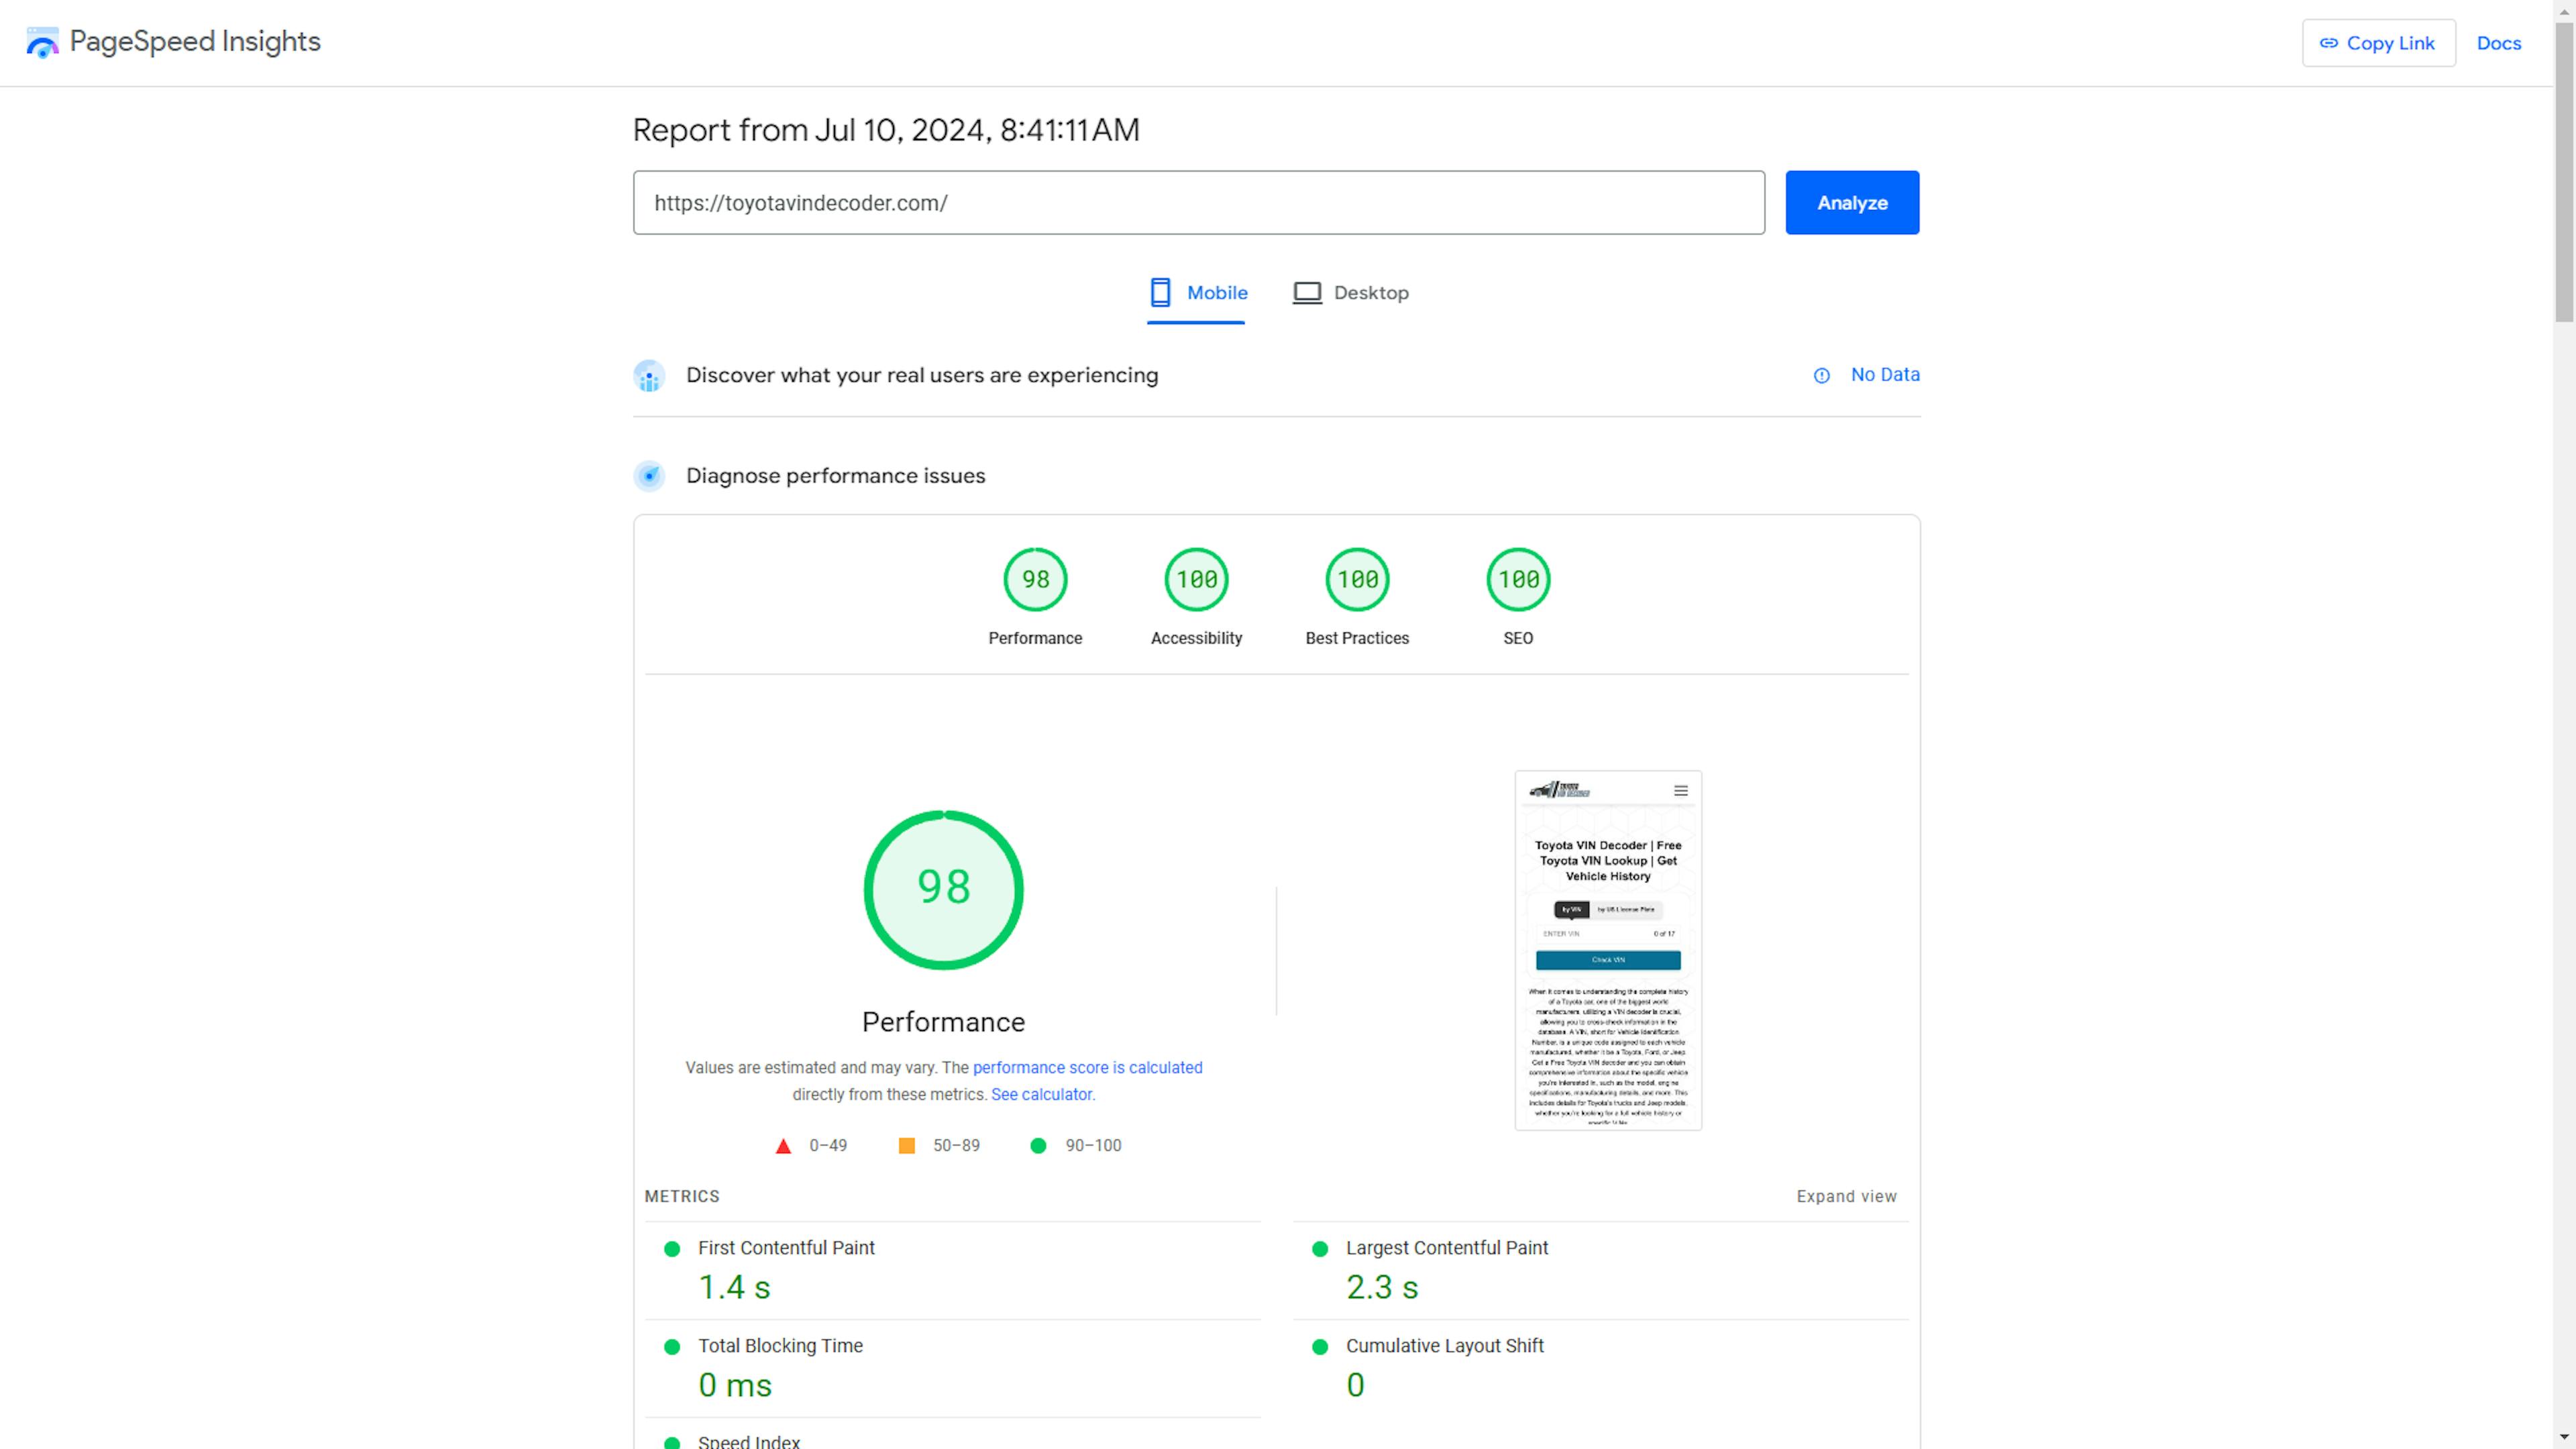Open the performance score is calculated link
Screen dimensions: 2576x1449
click(1087, 1068)
